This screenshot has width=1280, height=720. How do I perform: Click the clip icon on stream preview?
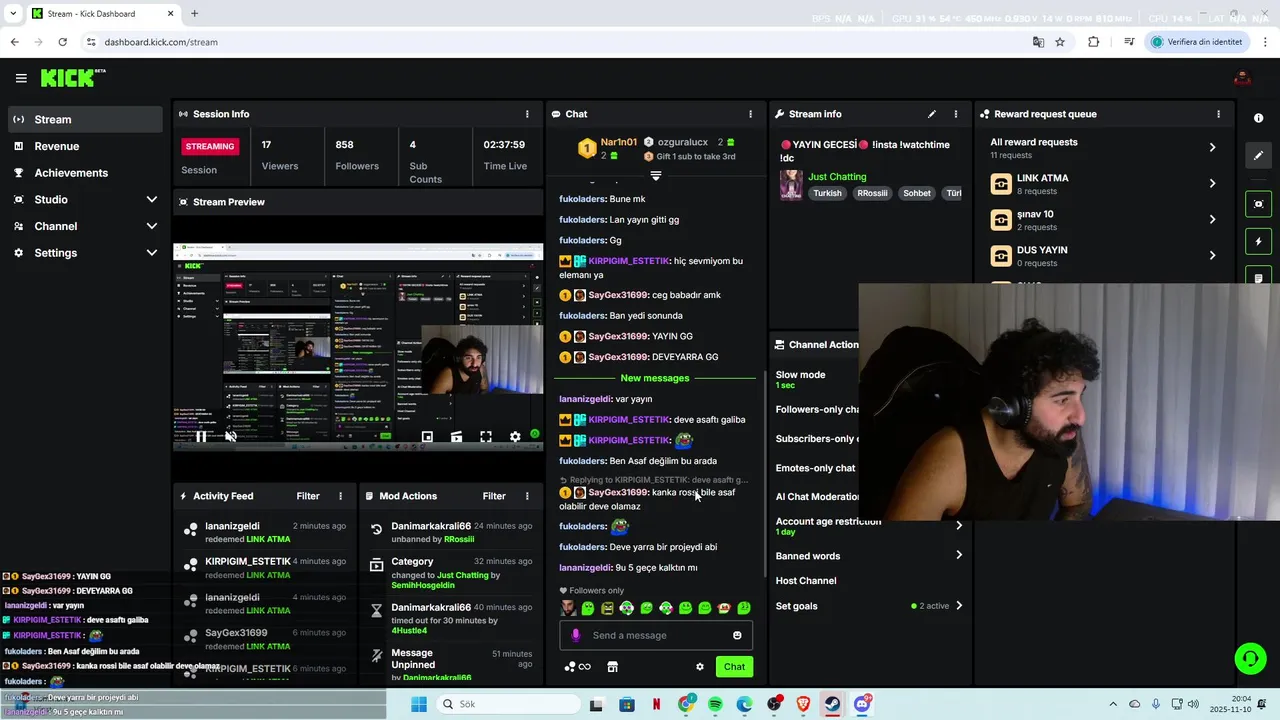[x=456, y=436]
